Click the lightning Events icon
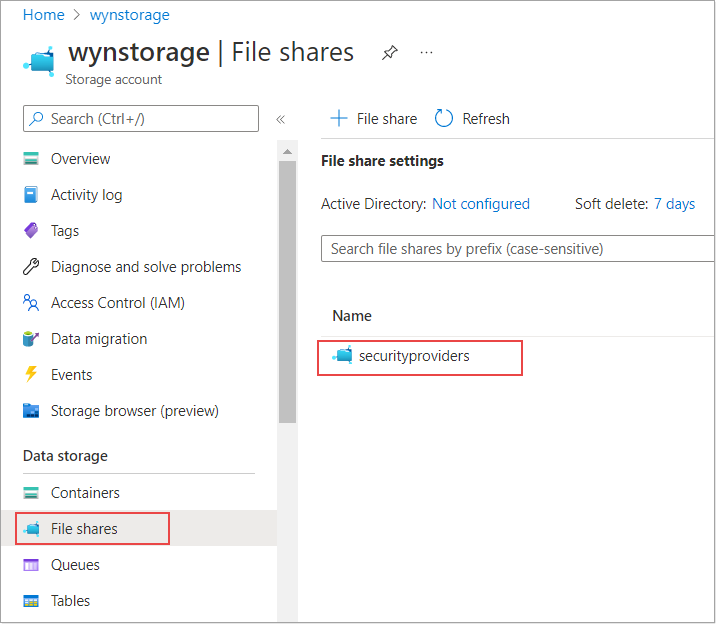This screenshot has width=720, height=626. 31,374
